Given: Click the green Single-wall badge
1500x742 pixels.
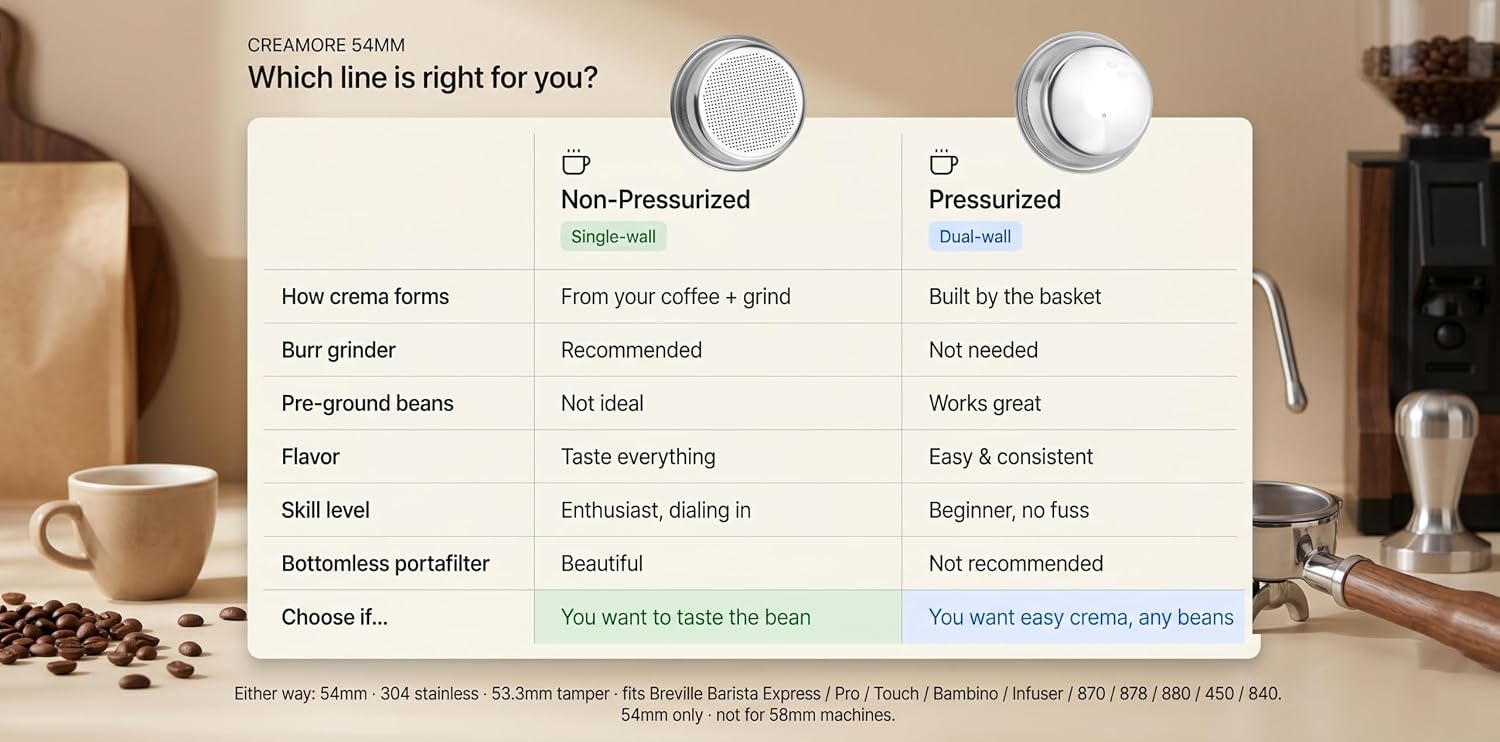Looking at the screenshot, I should 614,237.
